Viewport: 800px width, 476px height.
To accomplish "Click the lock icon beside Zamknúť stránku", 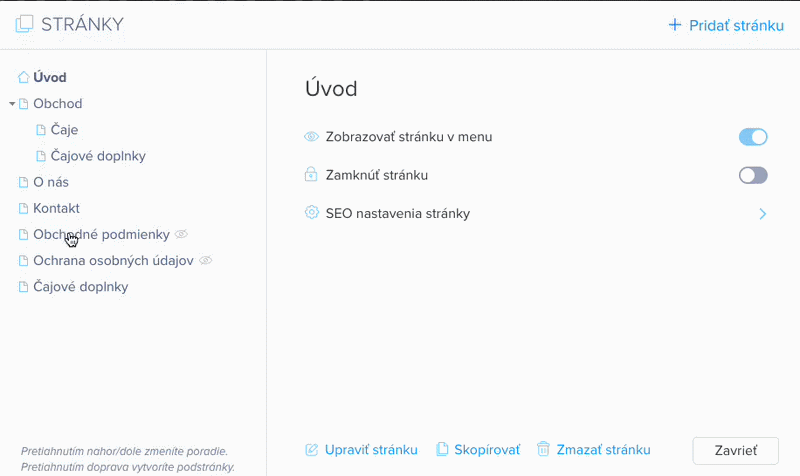I will pos(311,175).
